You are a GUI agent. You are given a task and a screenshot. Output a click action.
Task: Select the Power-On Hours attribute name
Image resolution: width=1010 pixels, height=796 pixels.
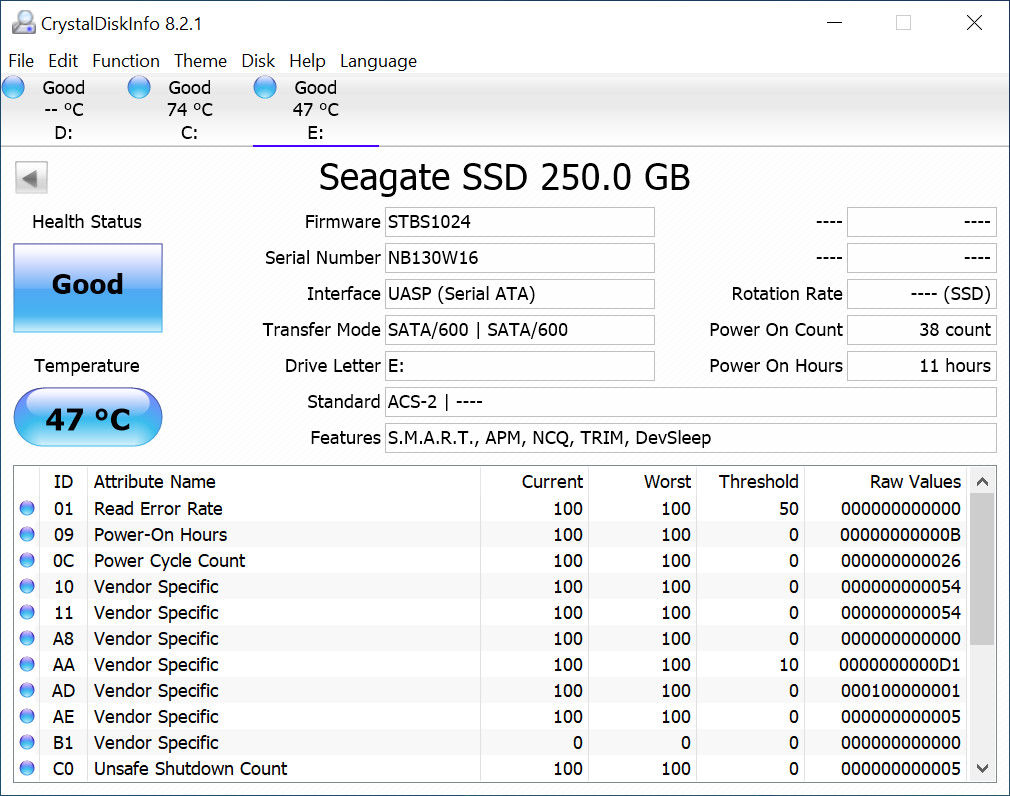160,535
